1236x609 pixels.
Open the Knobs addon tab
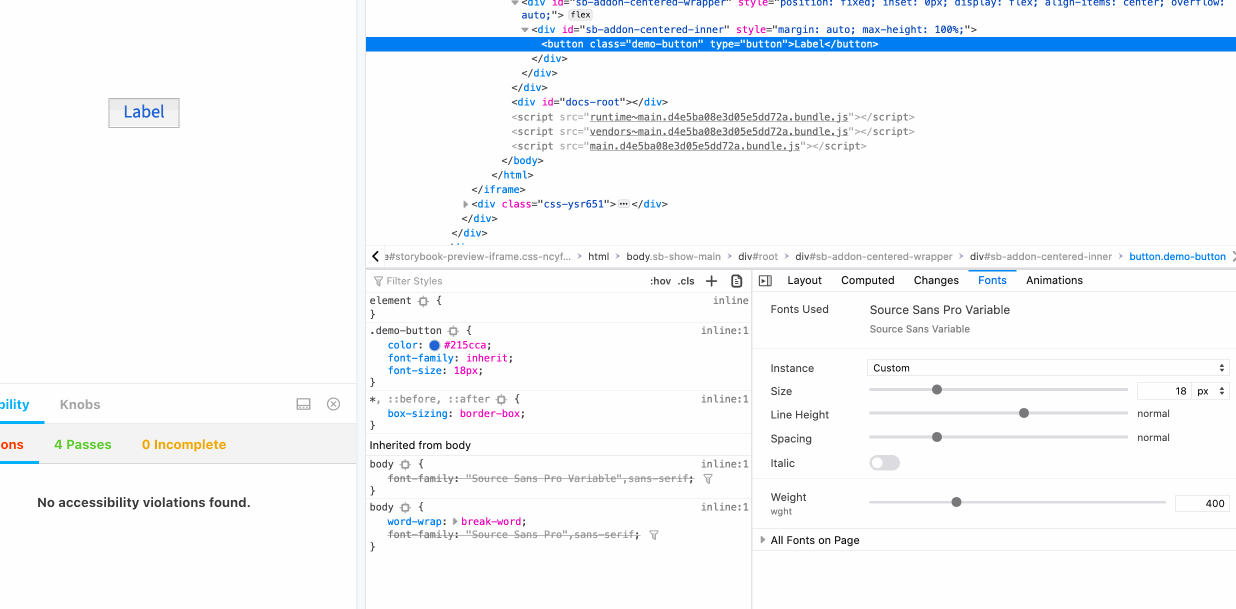coord(80,405)
